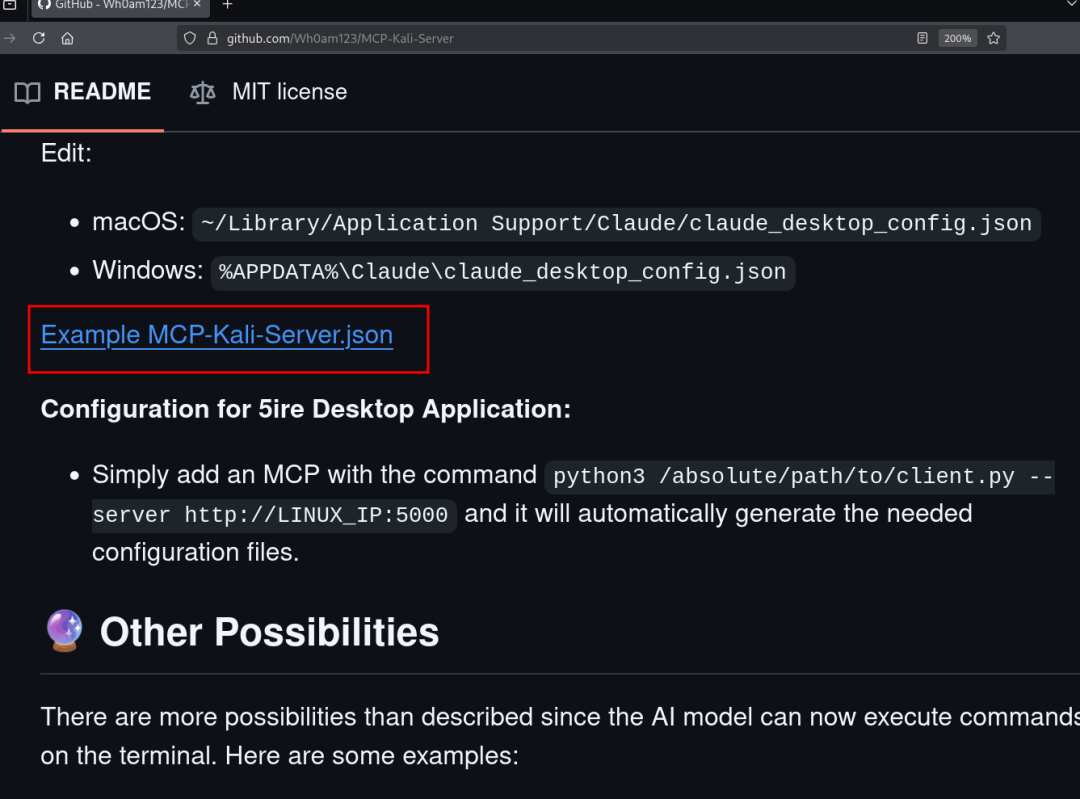Close the GitHub Wh0am123 tab
The image size is (1080, 799).
pyautogui.click(x=197, y=4)
